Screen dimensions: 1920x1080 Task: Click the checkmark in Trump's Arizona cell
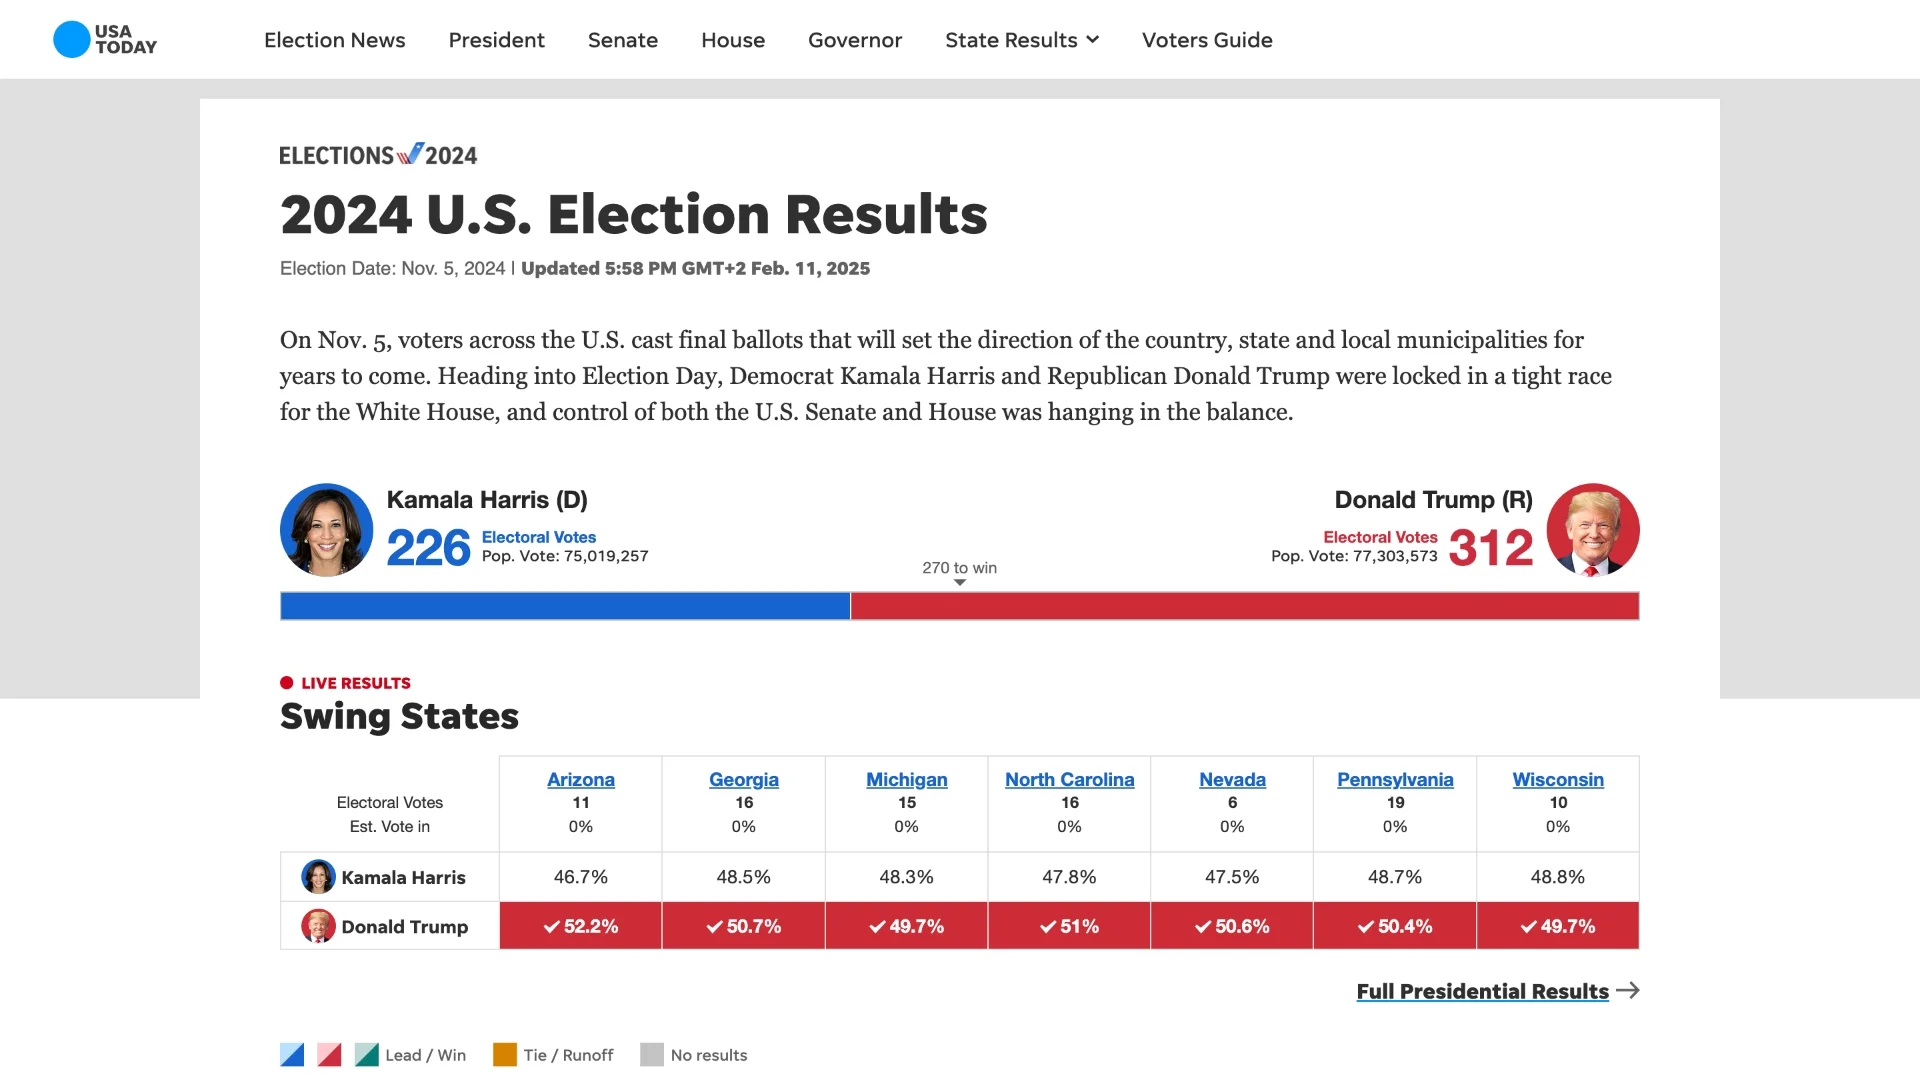552,926
